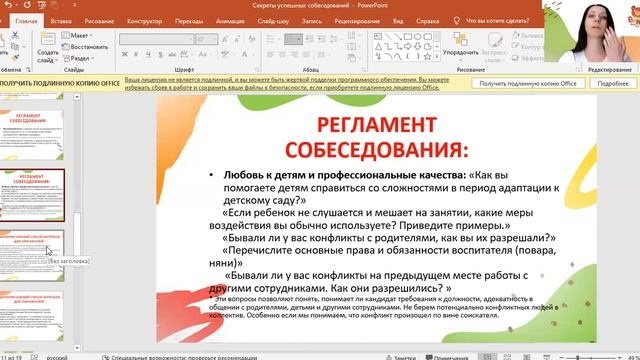
Task: Click the Создать слайд new slide icon
Action: pyautogui.click(x=48, y=40)
